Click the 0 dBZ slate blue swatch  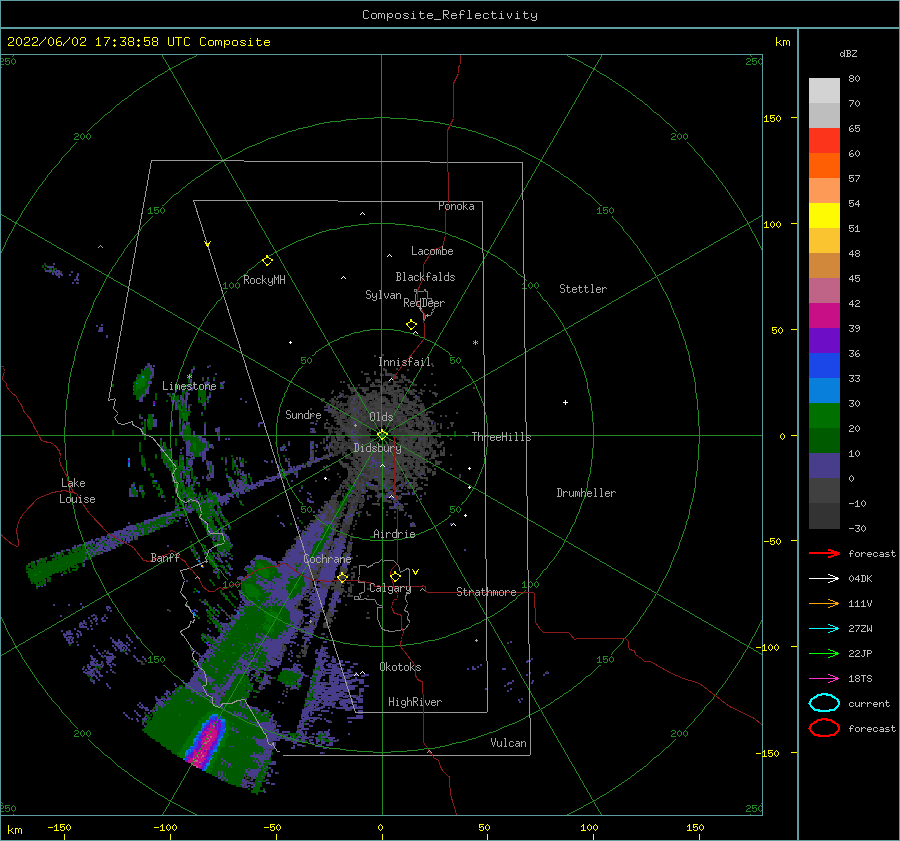point(824,466)
